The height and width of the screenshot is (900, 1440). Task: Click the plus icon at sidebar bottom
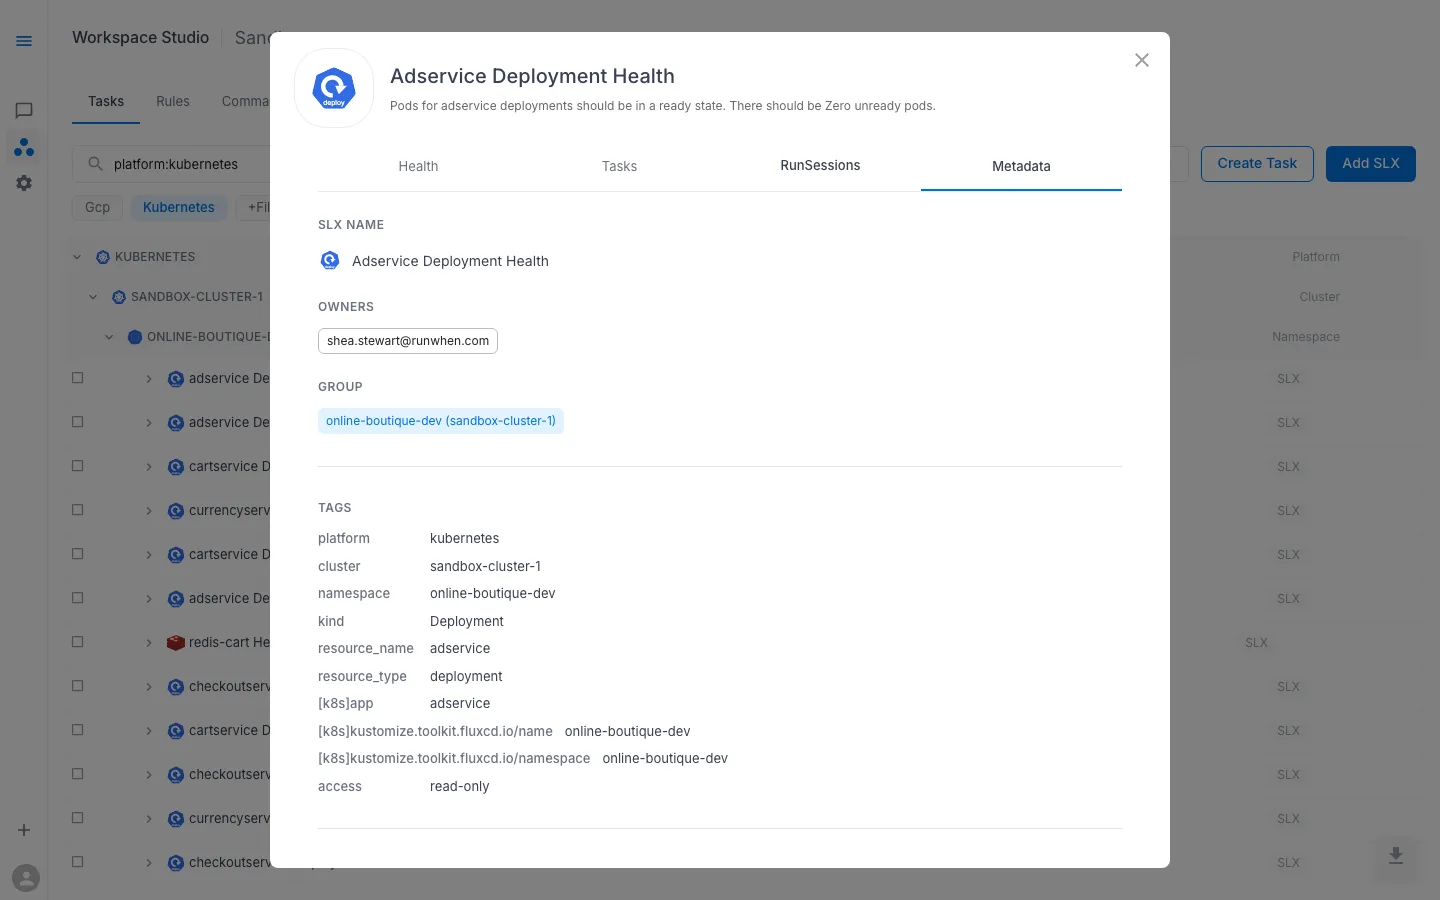tap(24, 830)
